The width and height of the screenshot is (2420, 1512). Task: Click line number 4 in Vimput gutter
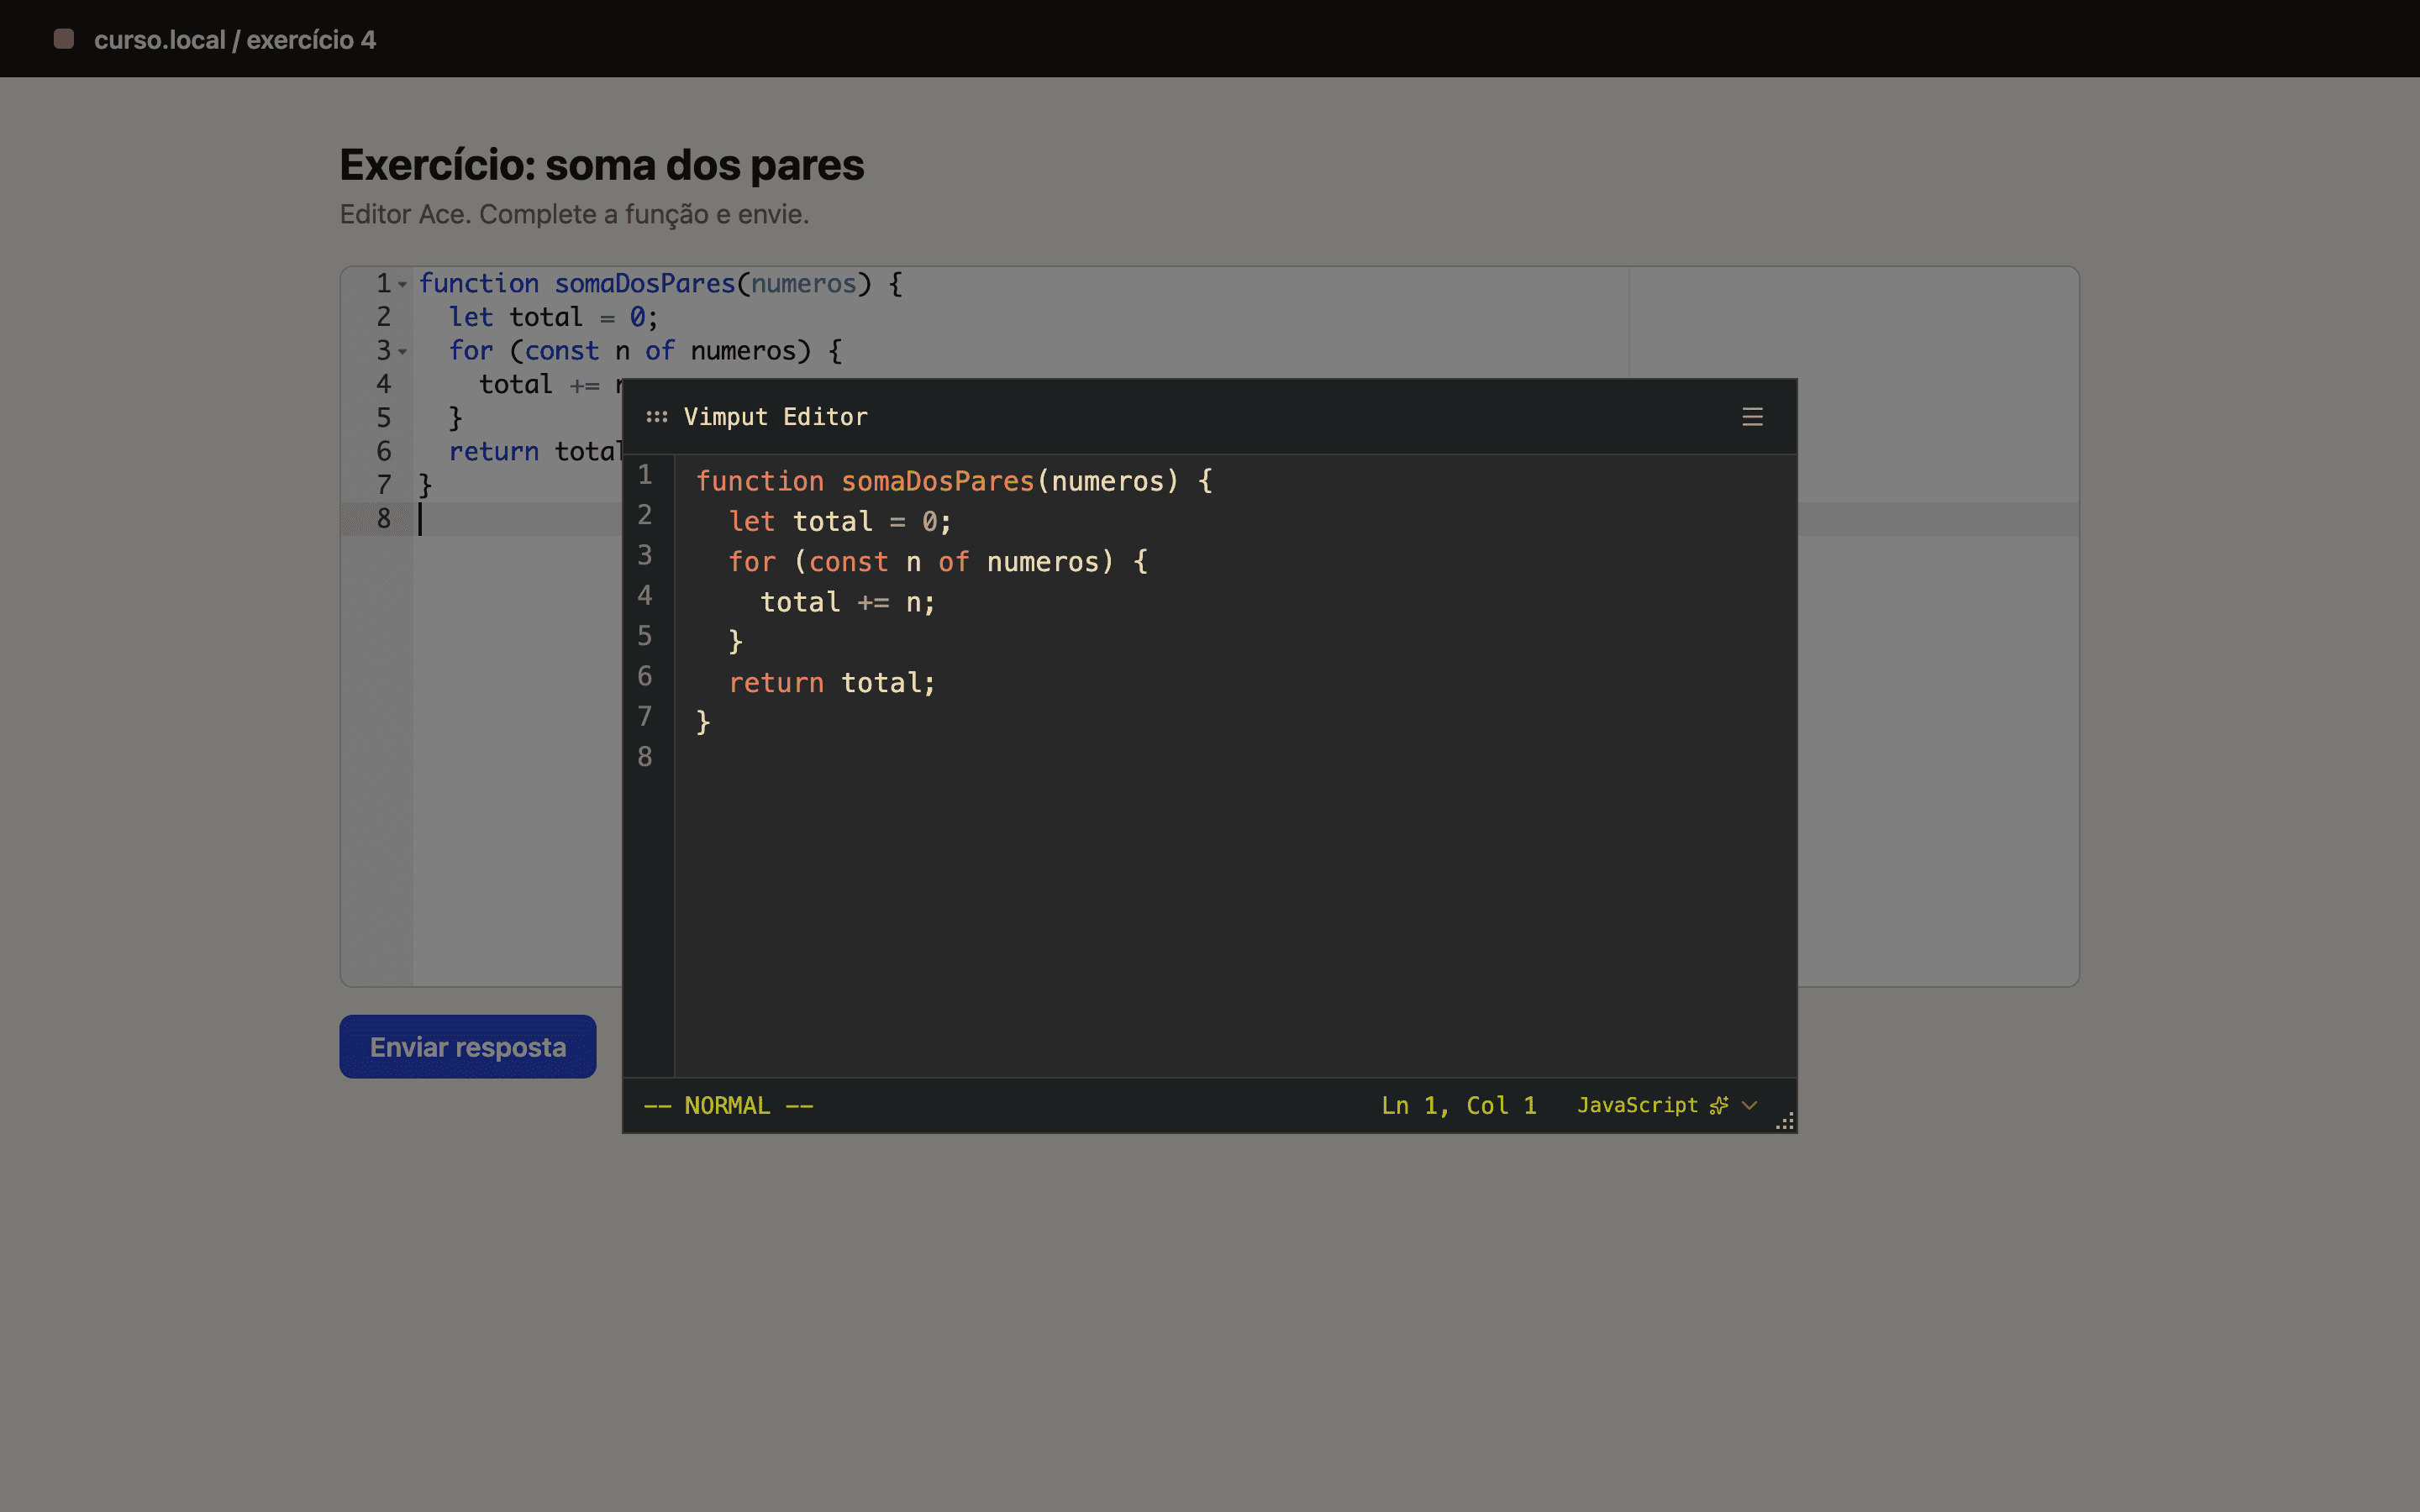click(645, 596)
